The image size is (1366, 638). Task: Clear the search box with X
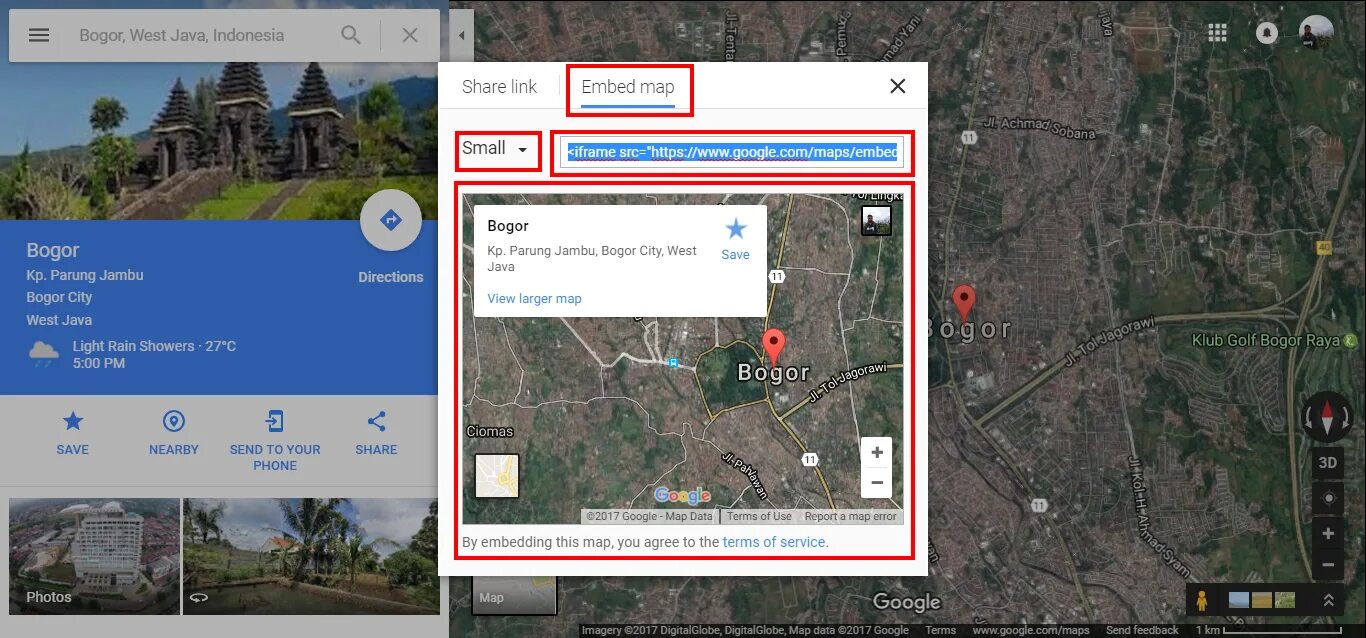(410, 35)
